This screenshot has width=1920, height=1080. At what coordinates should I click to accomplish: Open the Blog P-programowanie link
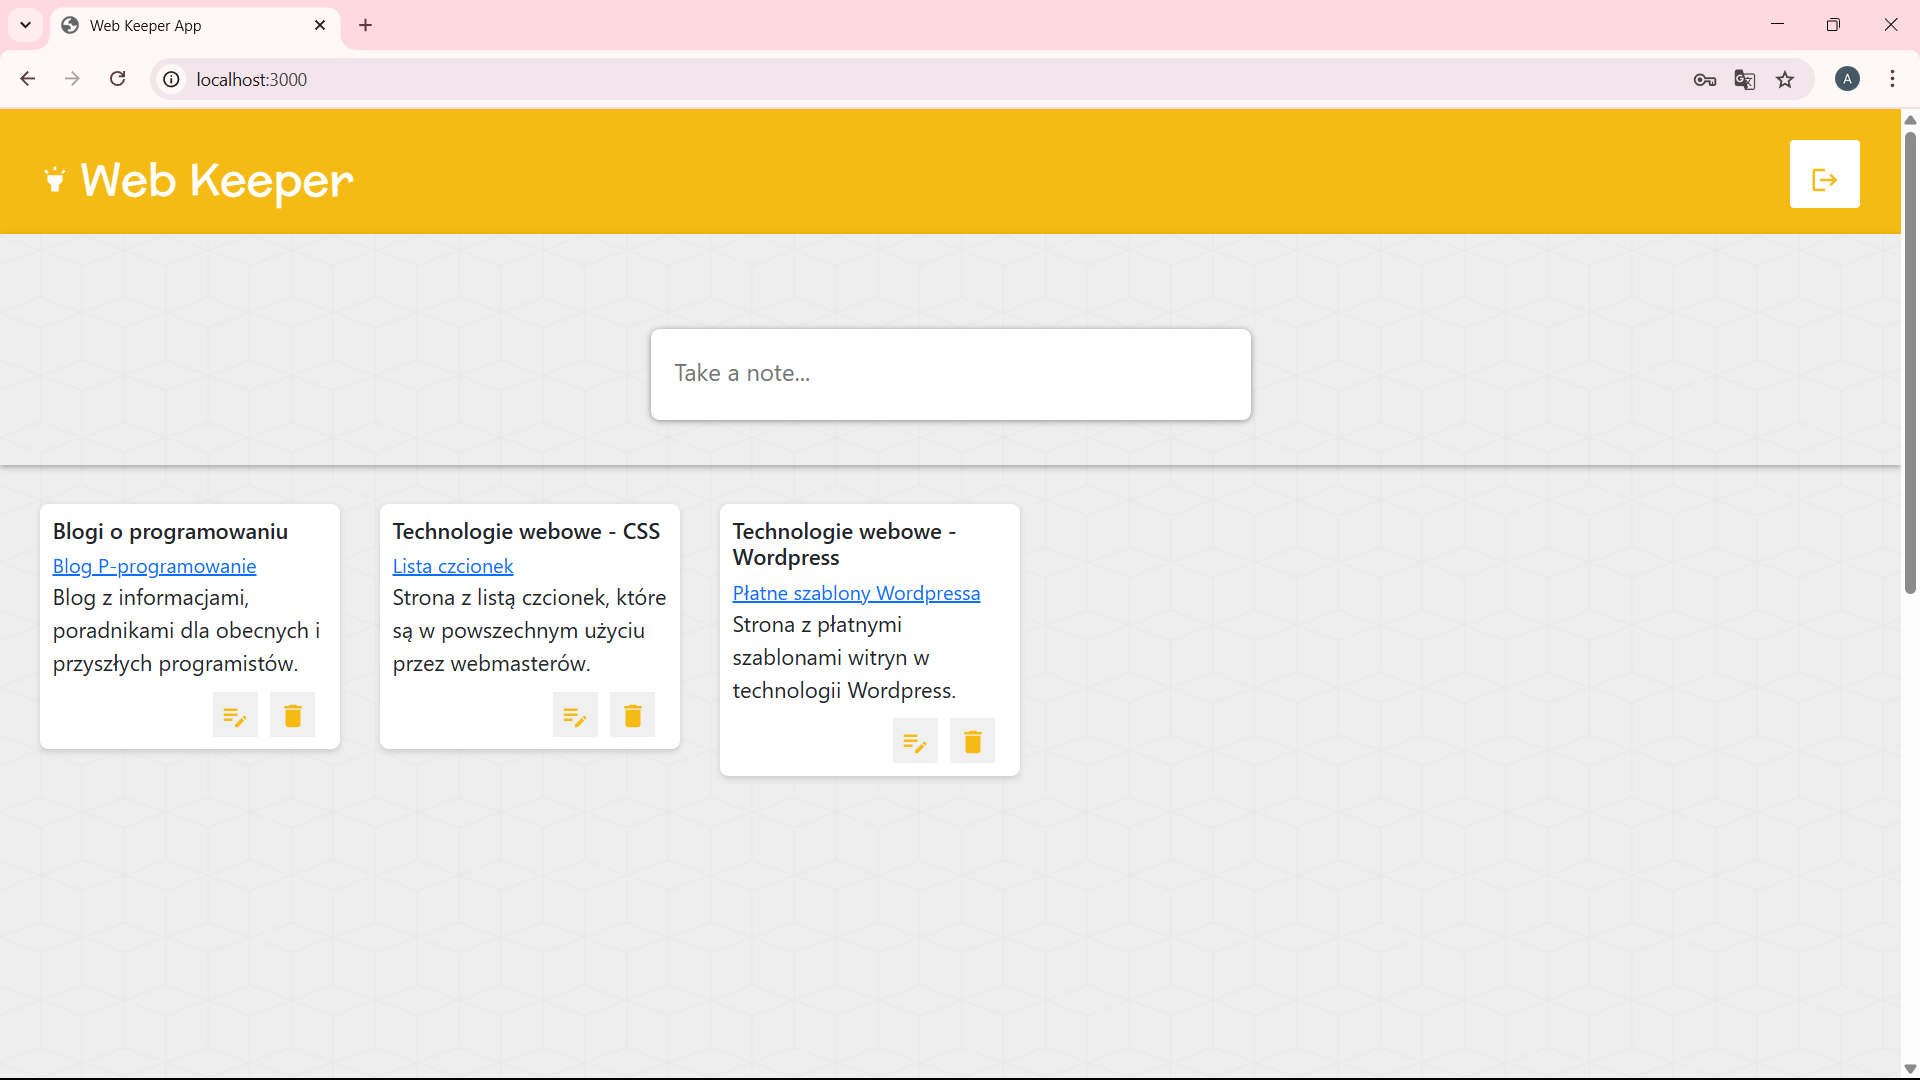(x=154, y=566)
